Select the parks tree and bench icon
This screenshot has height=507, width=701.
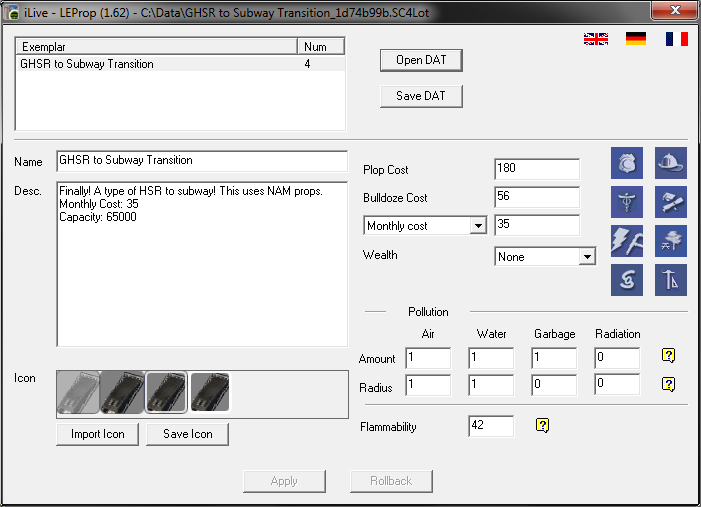point(671,241)
